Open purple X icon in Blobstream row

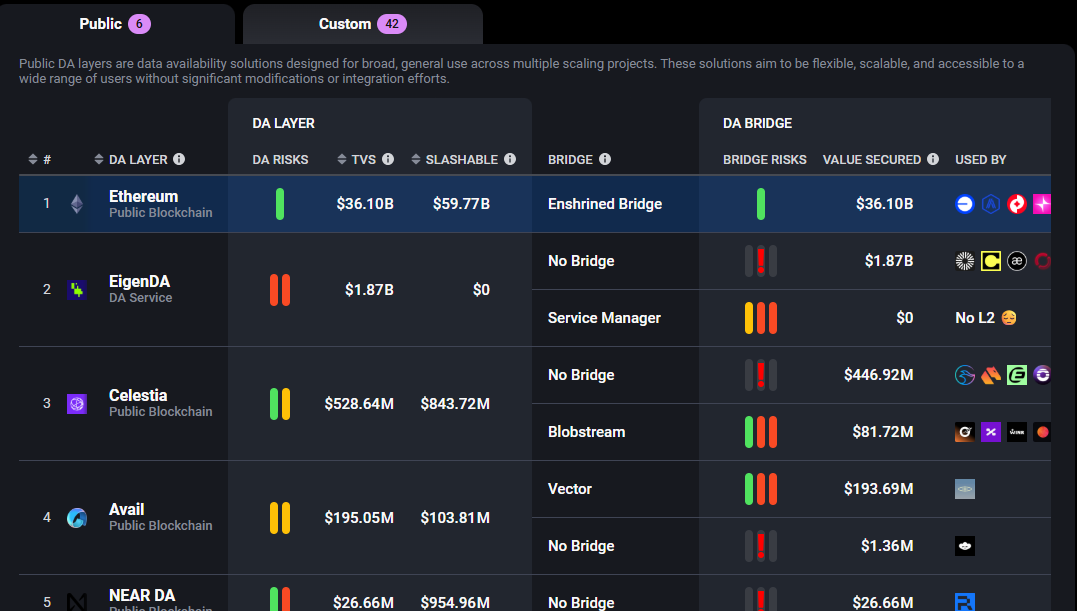pos(990,432)
